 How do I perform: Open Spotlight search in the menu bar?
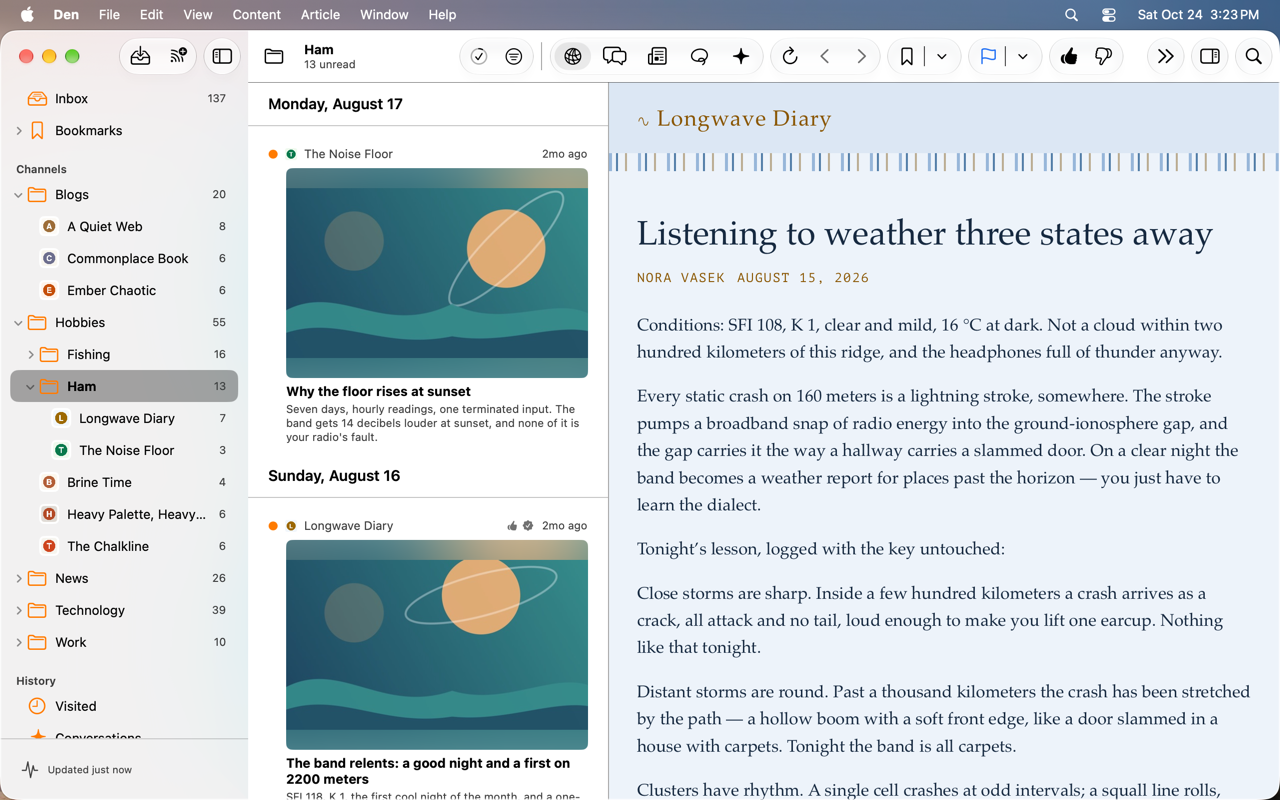point(1071,15)
